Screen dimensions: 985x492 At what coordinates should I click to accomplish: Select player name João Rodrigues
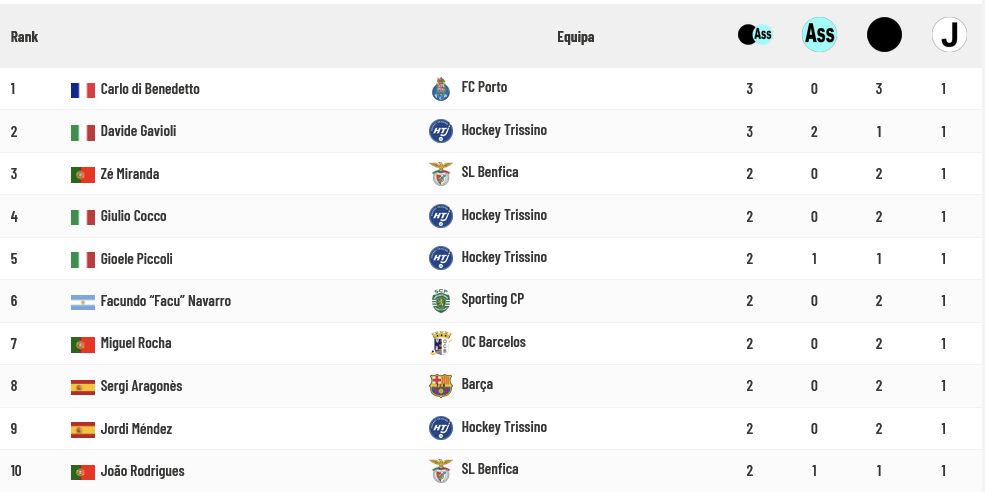(x=142, y=471)
